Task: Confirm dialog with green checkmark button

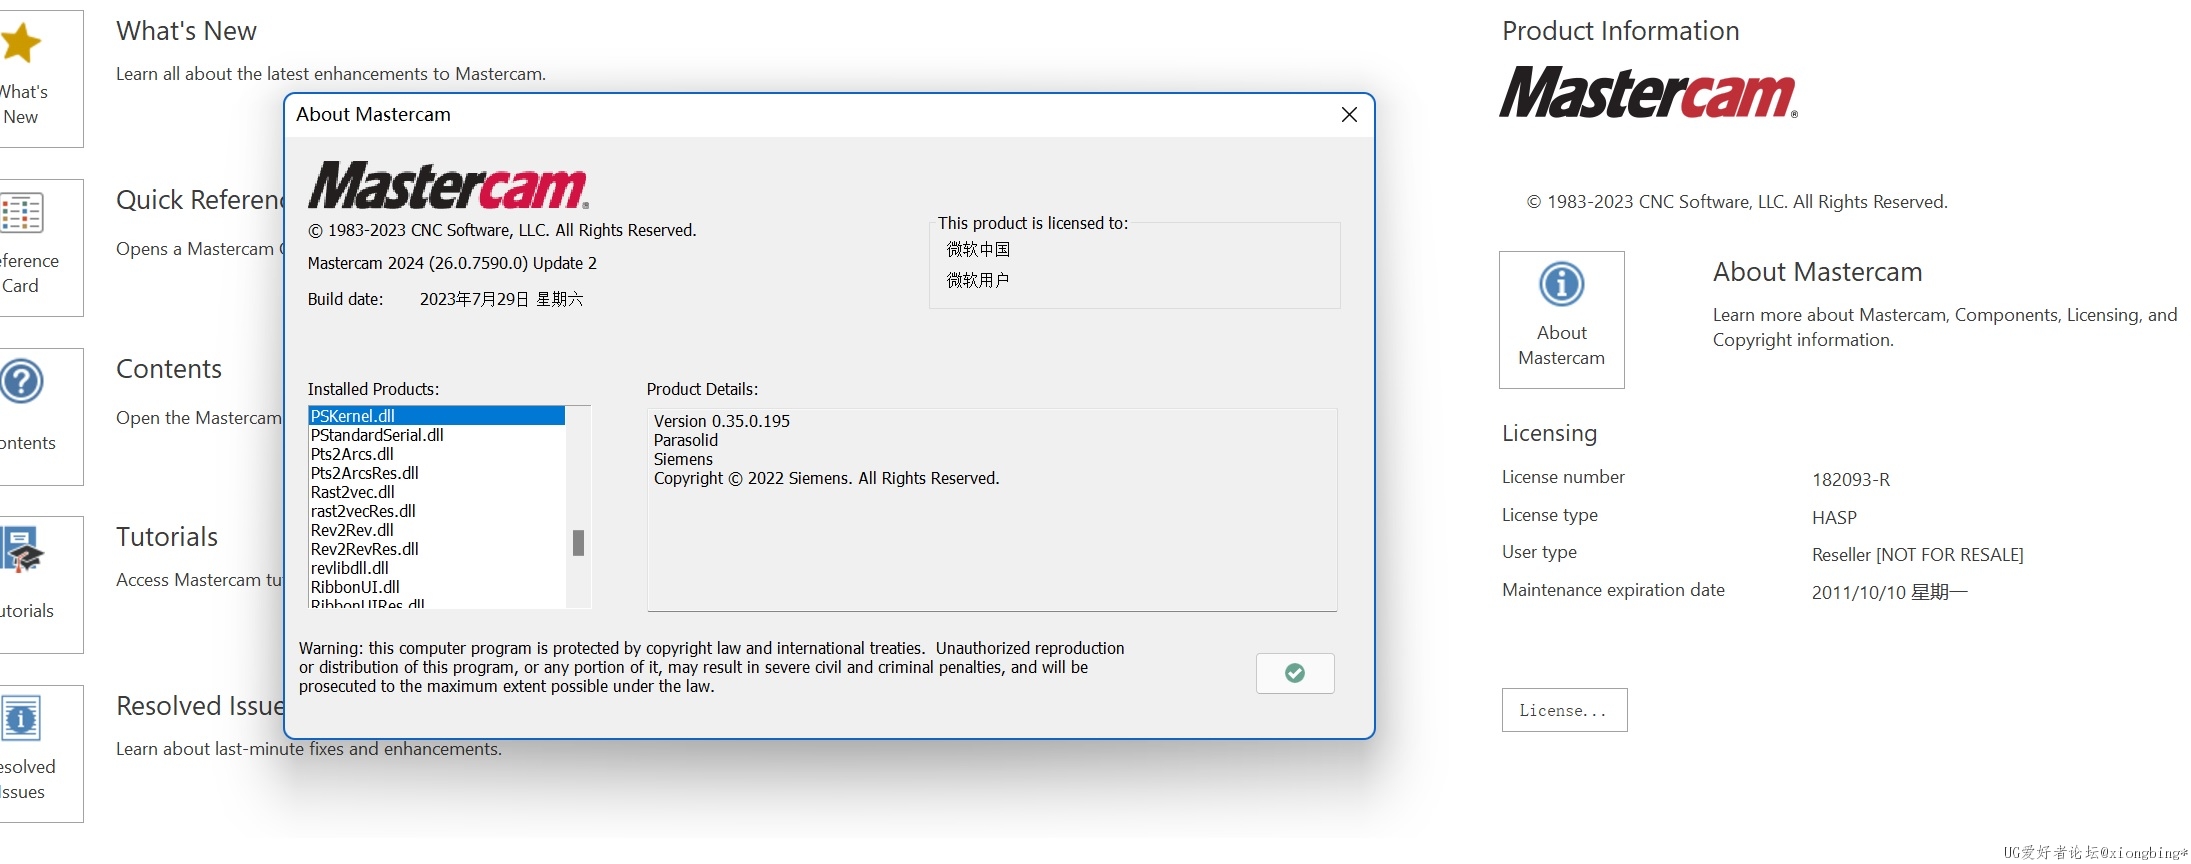Action: 1295,673
